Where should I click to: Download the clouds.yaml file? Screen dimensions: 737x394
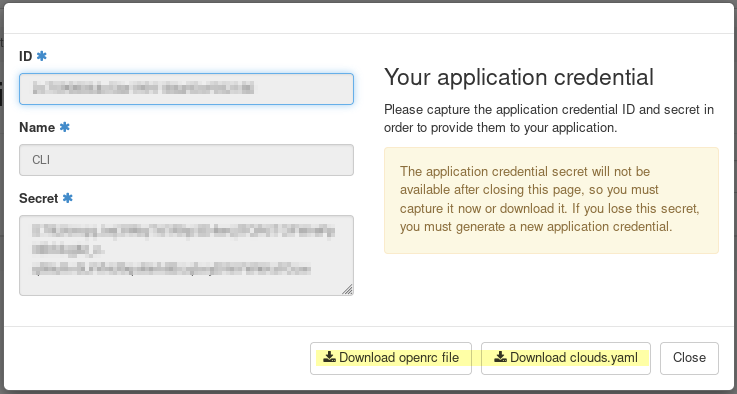tap(565, 358)
